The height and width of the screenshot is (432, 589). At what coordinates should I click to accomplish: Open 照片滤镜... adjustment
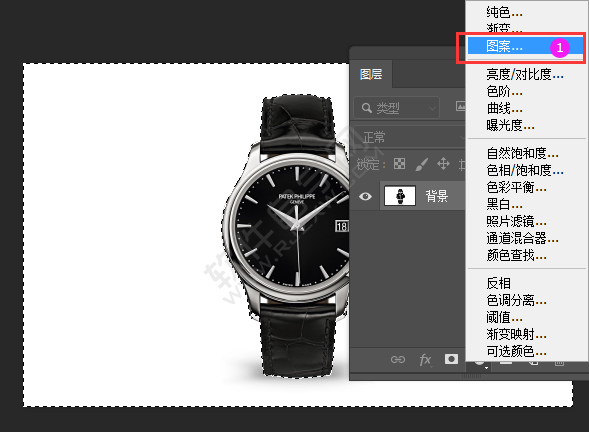(516, 221)
